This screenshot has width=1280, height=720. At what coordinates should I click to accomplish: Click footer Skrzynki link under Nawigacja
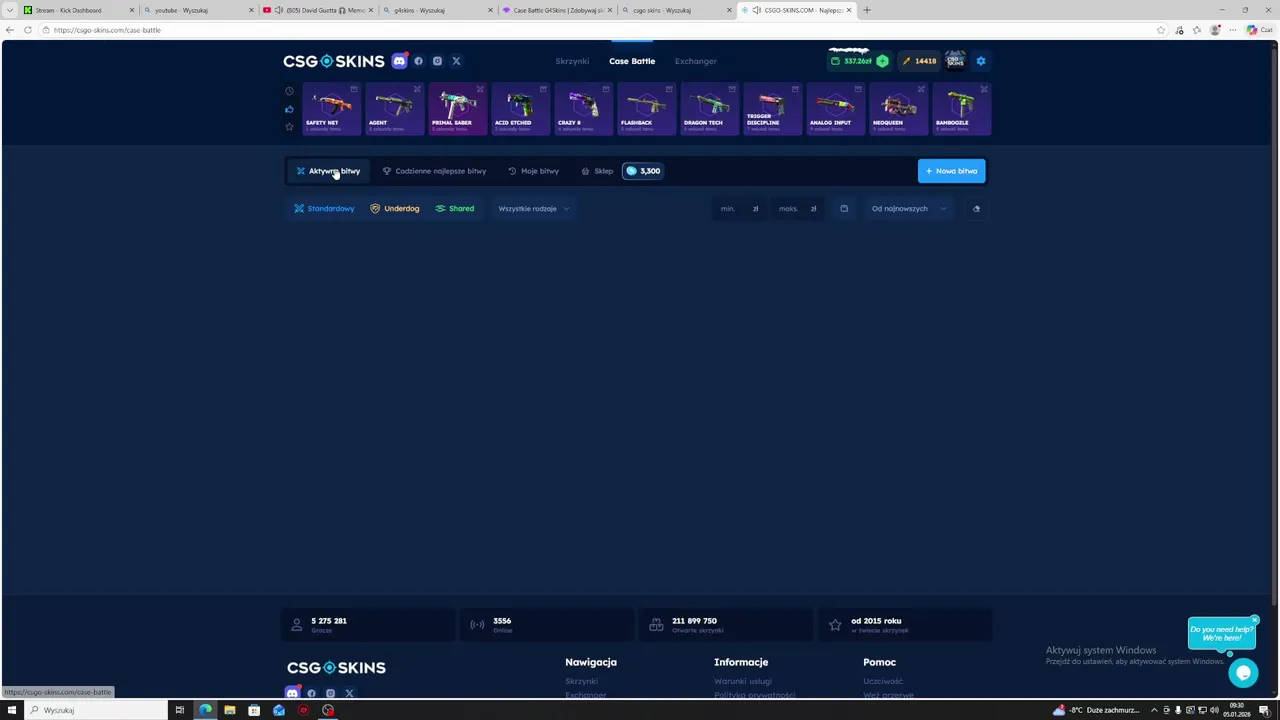point(581,681)
